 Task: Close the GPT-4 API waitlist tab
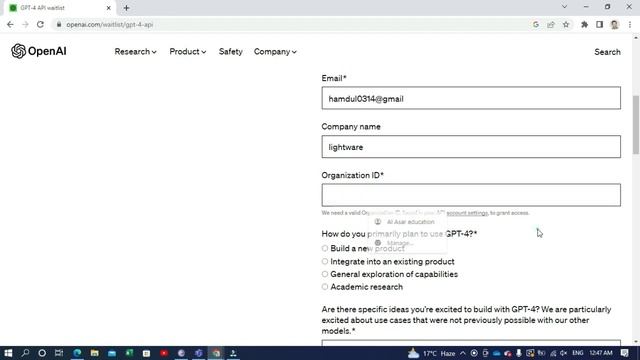click(109, 8)
